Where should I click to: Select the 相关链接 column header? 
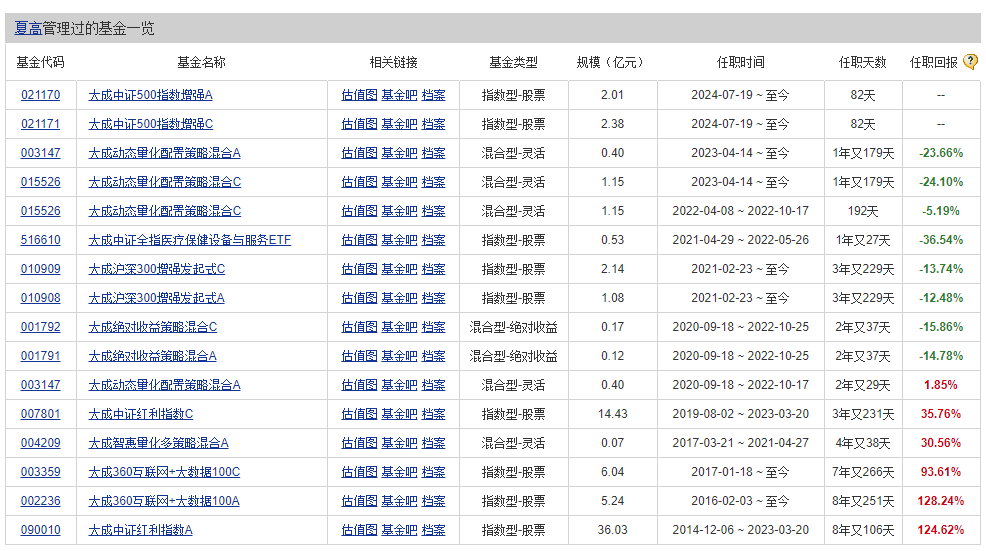click(x=394, y=62)
